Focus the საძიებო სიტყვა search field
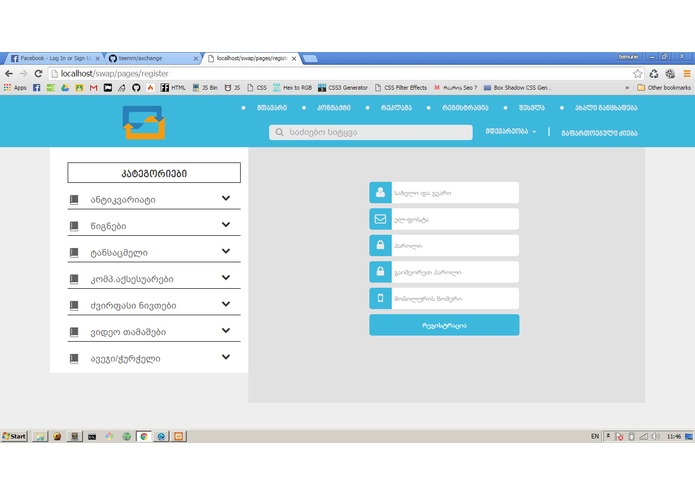The image size is (695, 494). pyautogui.click(x=371, y=132)
